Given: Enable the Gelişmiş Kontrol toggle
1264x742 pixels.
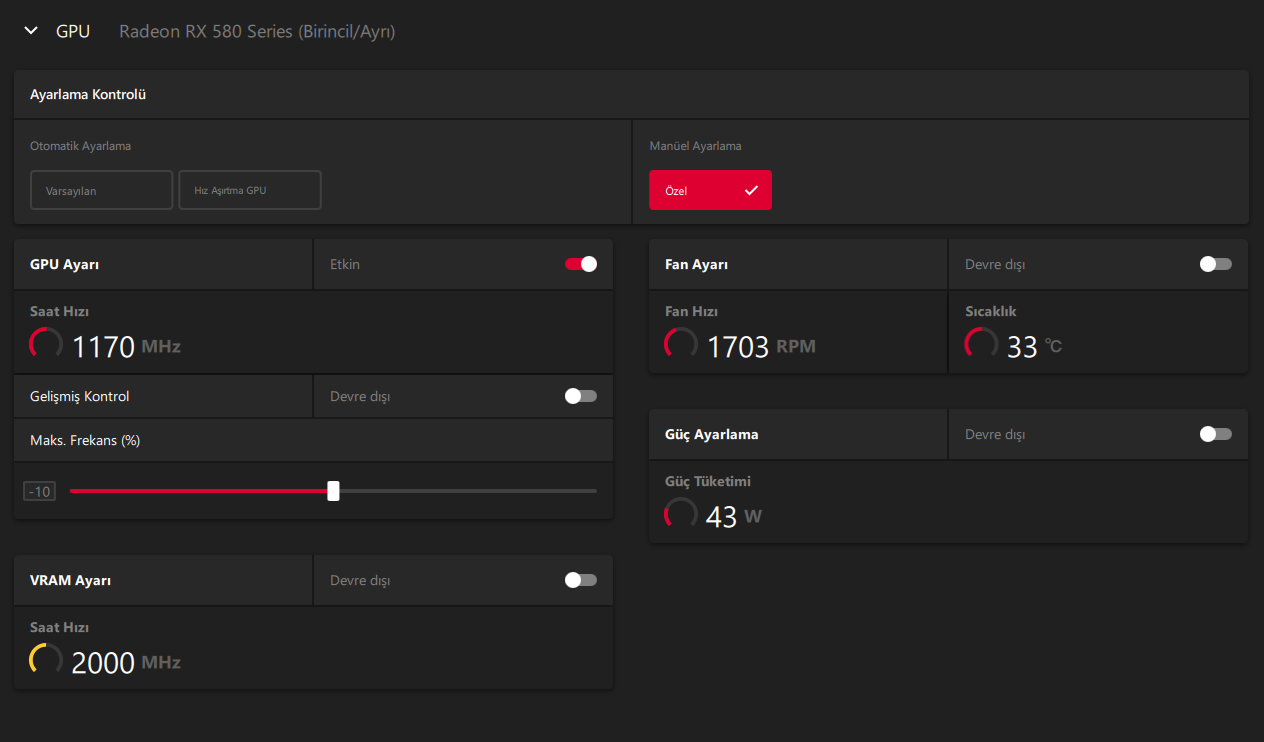Looking at the screenshot, I should (x=581, y=396).
